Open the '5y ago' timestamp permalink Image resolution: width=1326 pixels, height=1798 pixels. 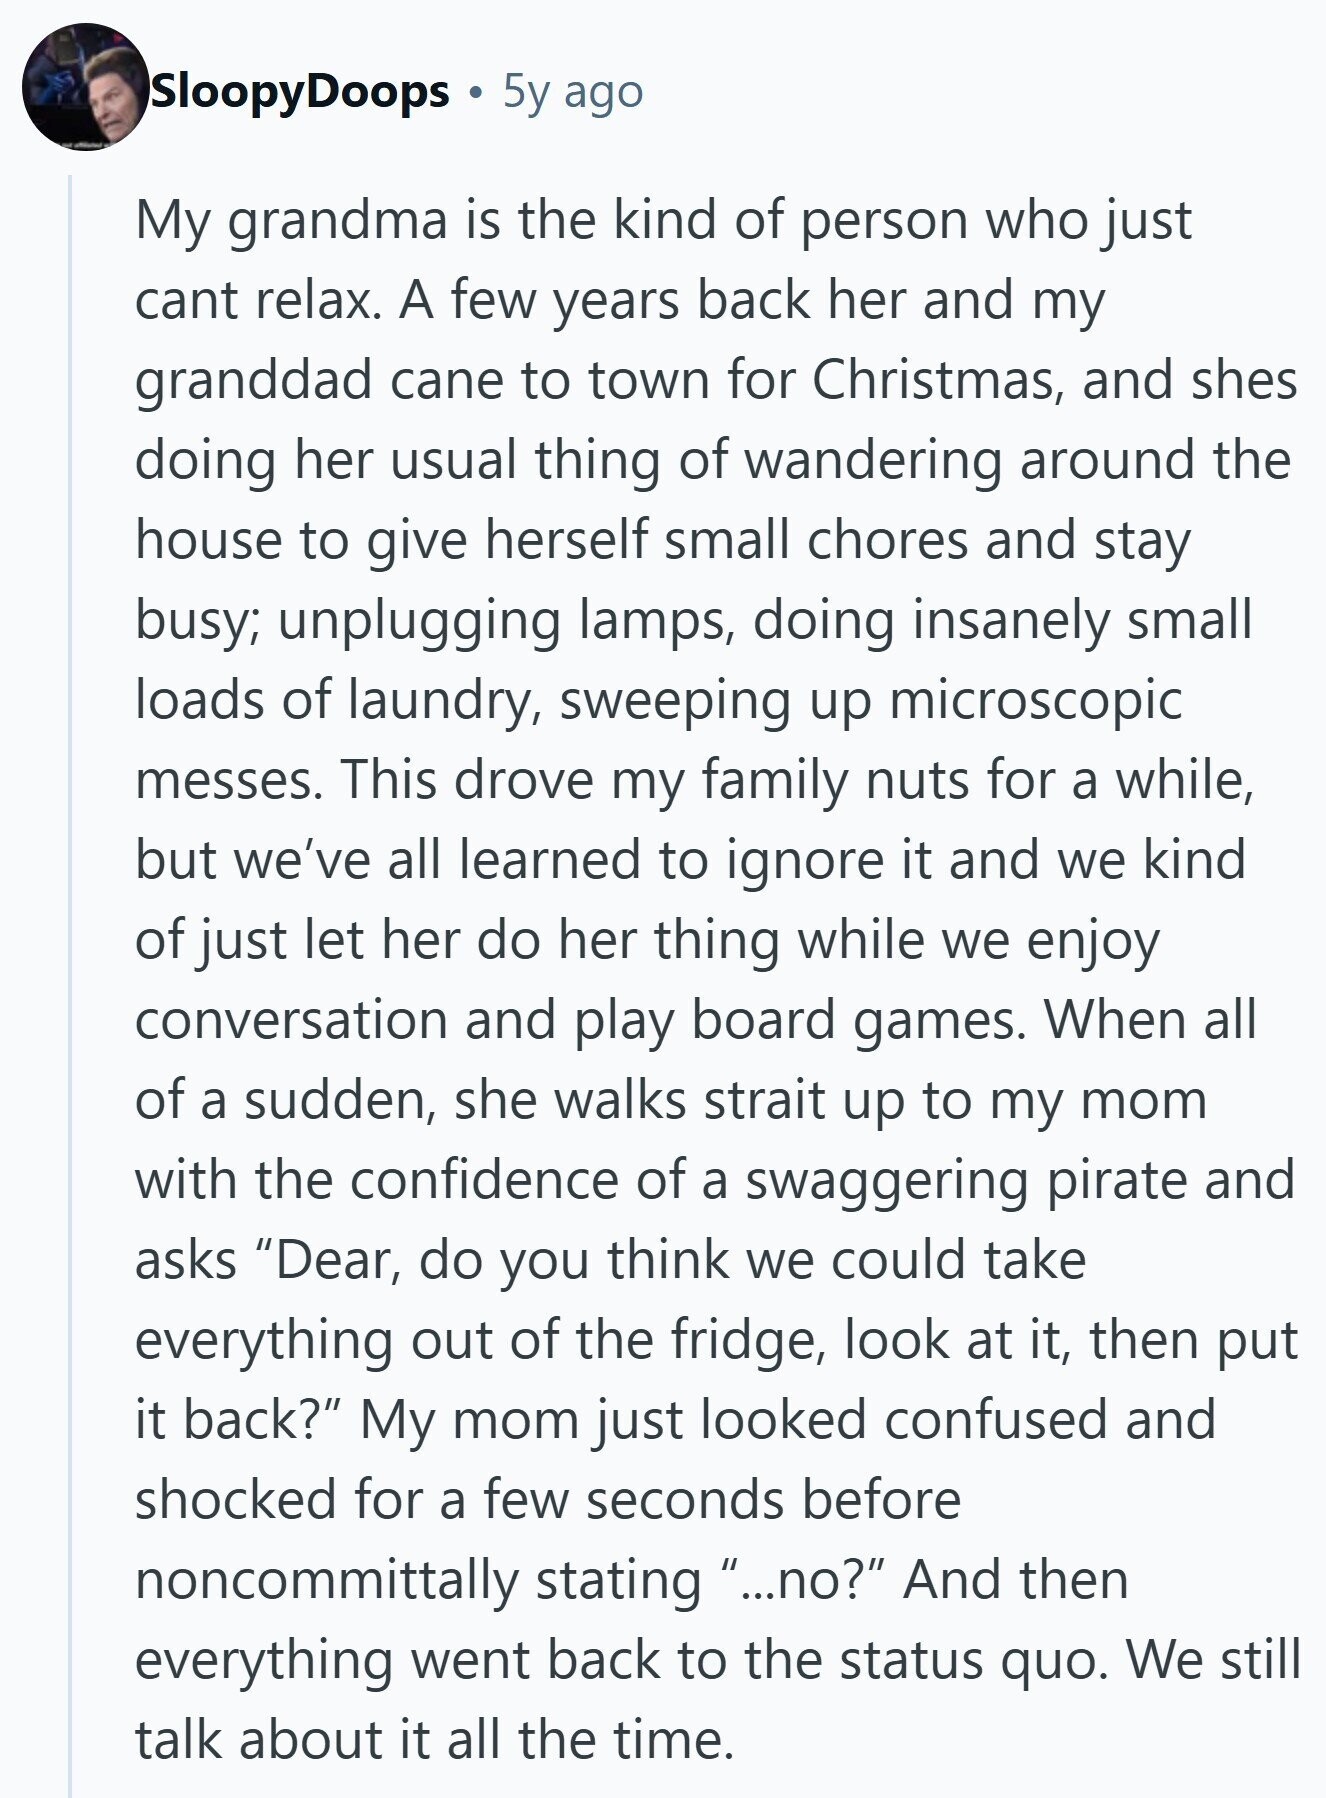[x=572, y=92]
